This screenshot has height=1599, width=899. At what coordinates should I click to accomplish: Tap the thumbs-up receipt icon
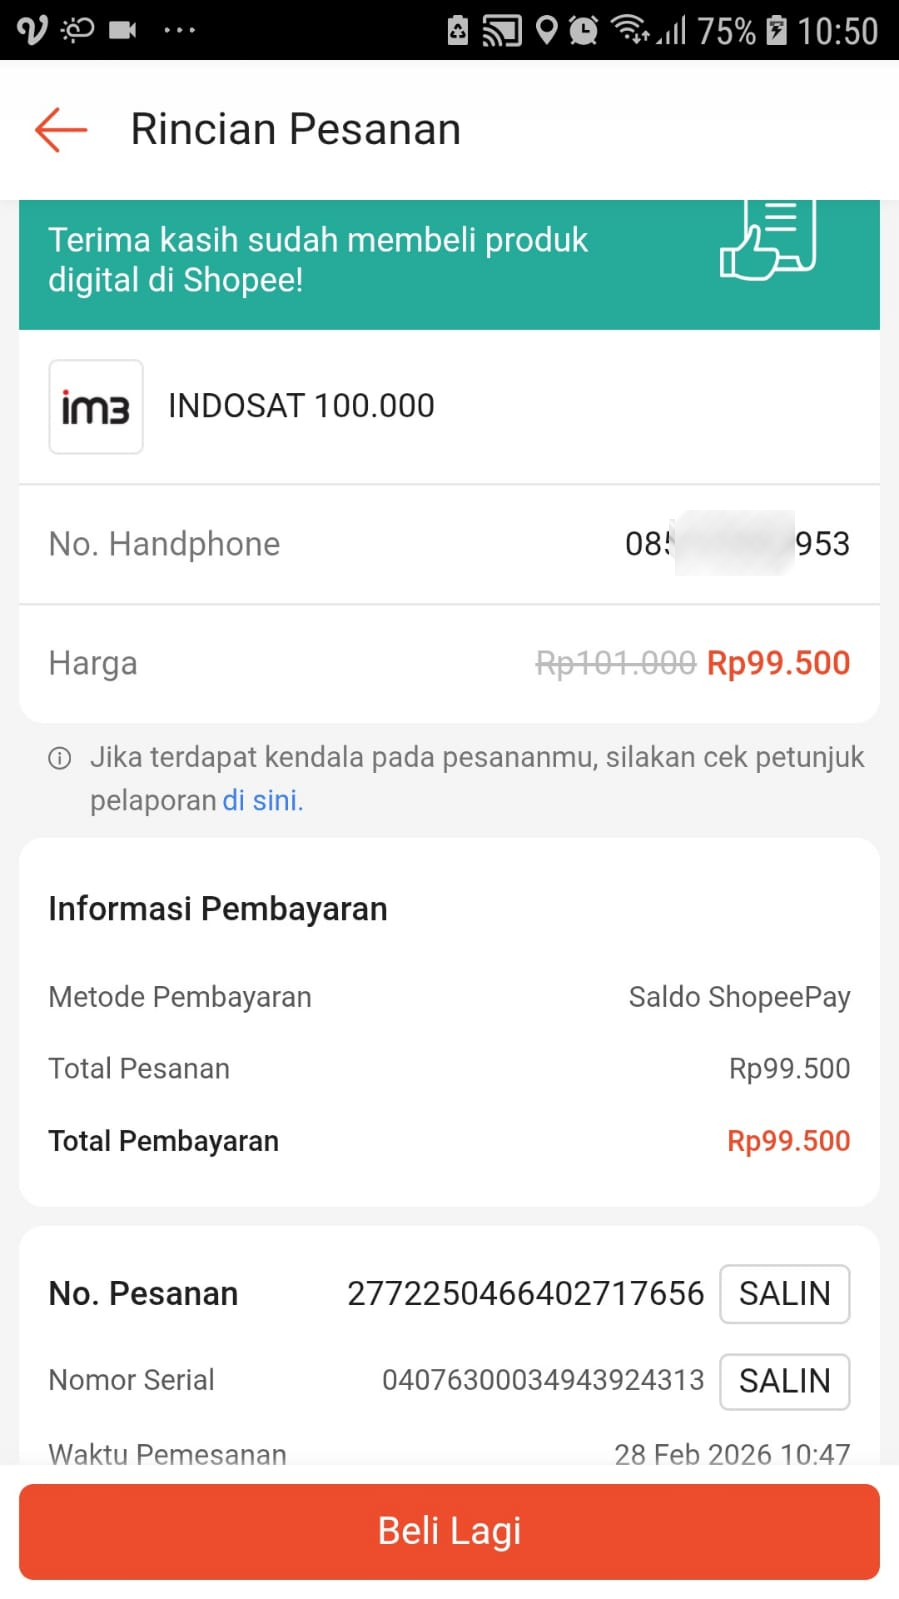pyautogui.click(x=768, y=240)
